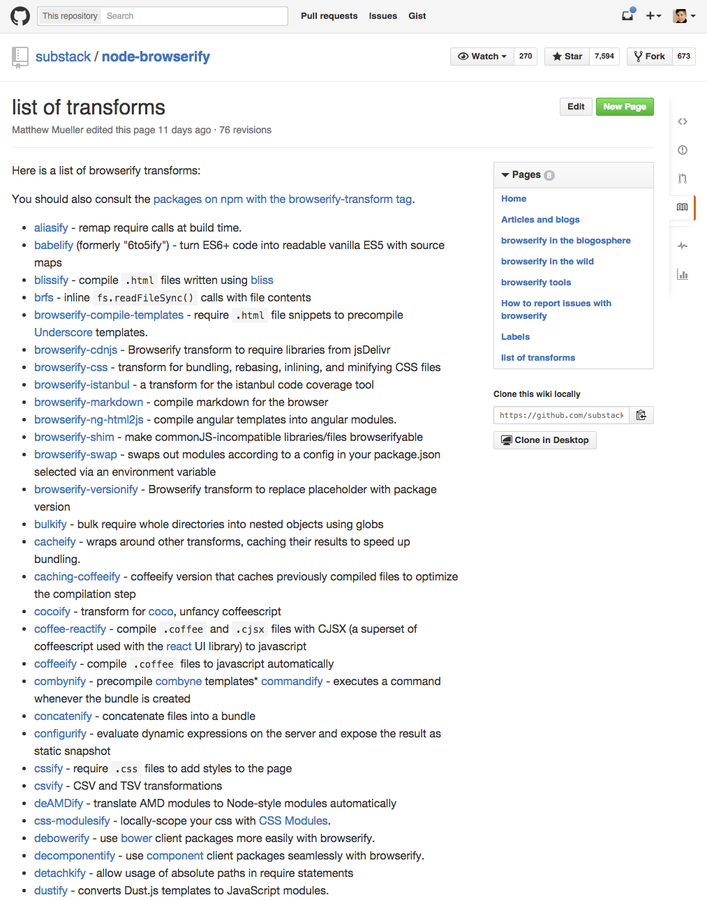Screen dimensions: 707x900
Task: View the 7,594 stargazers count
Action: pyautogui.click(x=604, y=56)
